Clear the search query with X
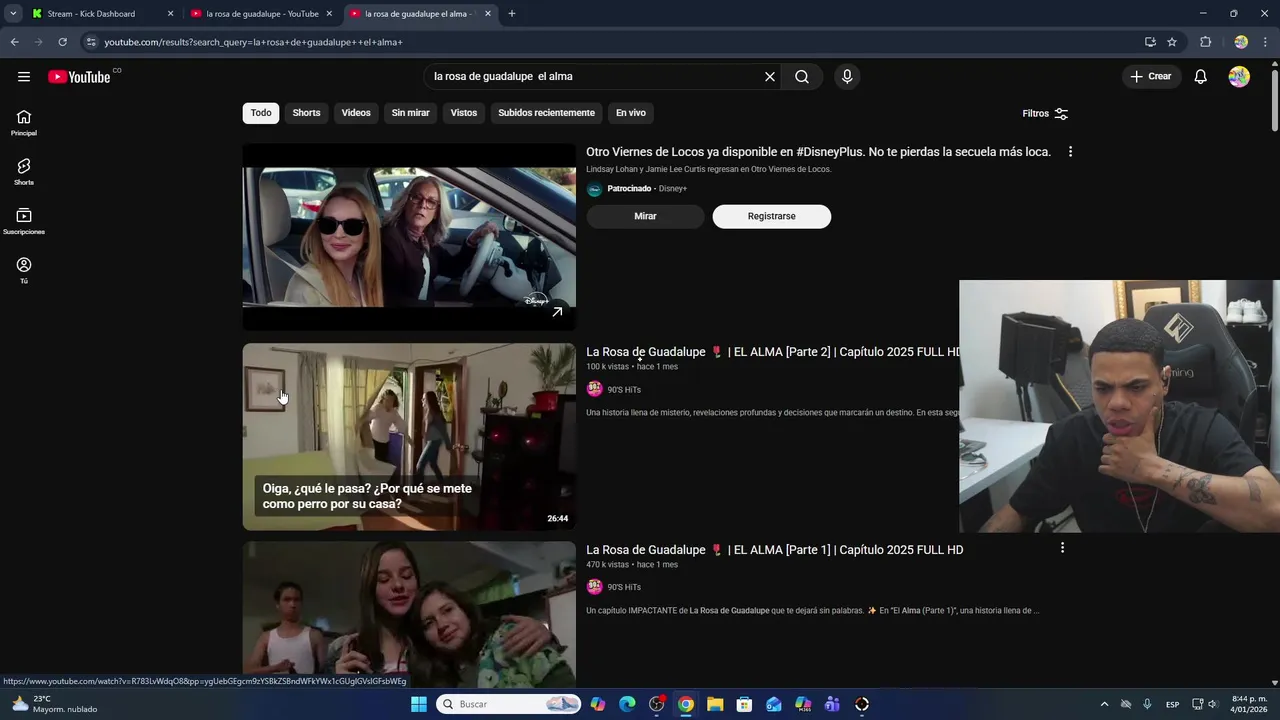1280x720 pixels. 770,77
